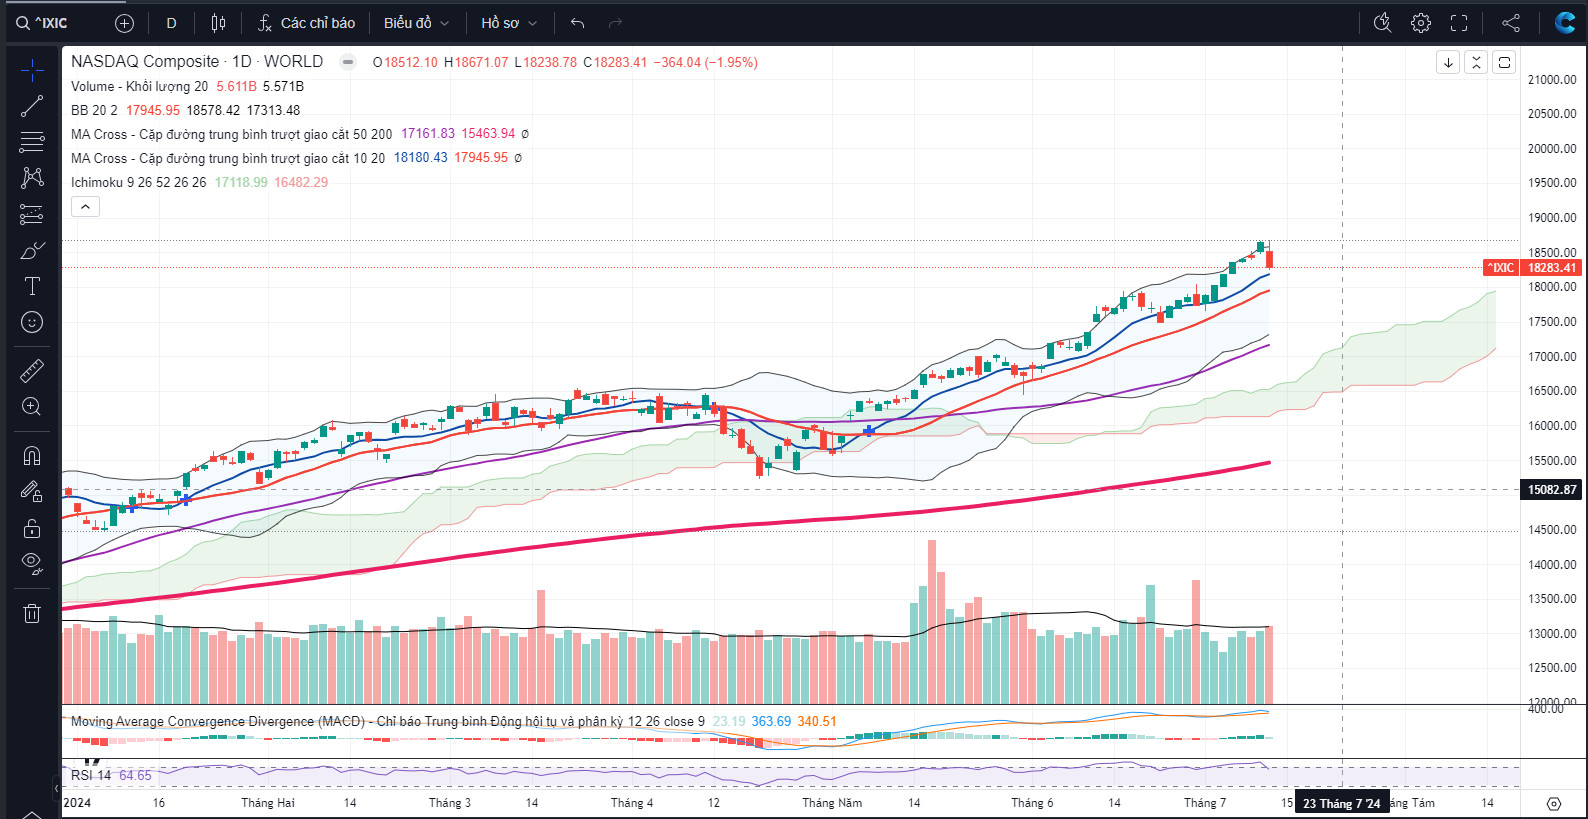
Task: Collapse the indicator legend list
Action: (85, 207)
